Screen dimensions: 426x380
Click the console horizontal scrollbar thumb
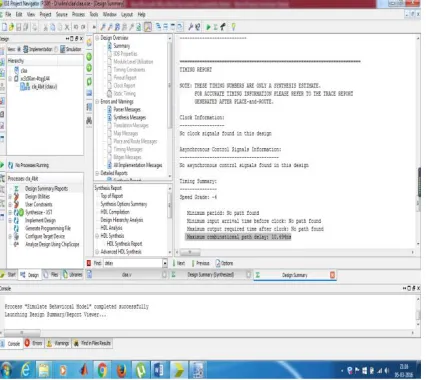(22, 332)
